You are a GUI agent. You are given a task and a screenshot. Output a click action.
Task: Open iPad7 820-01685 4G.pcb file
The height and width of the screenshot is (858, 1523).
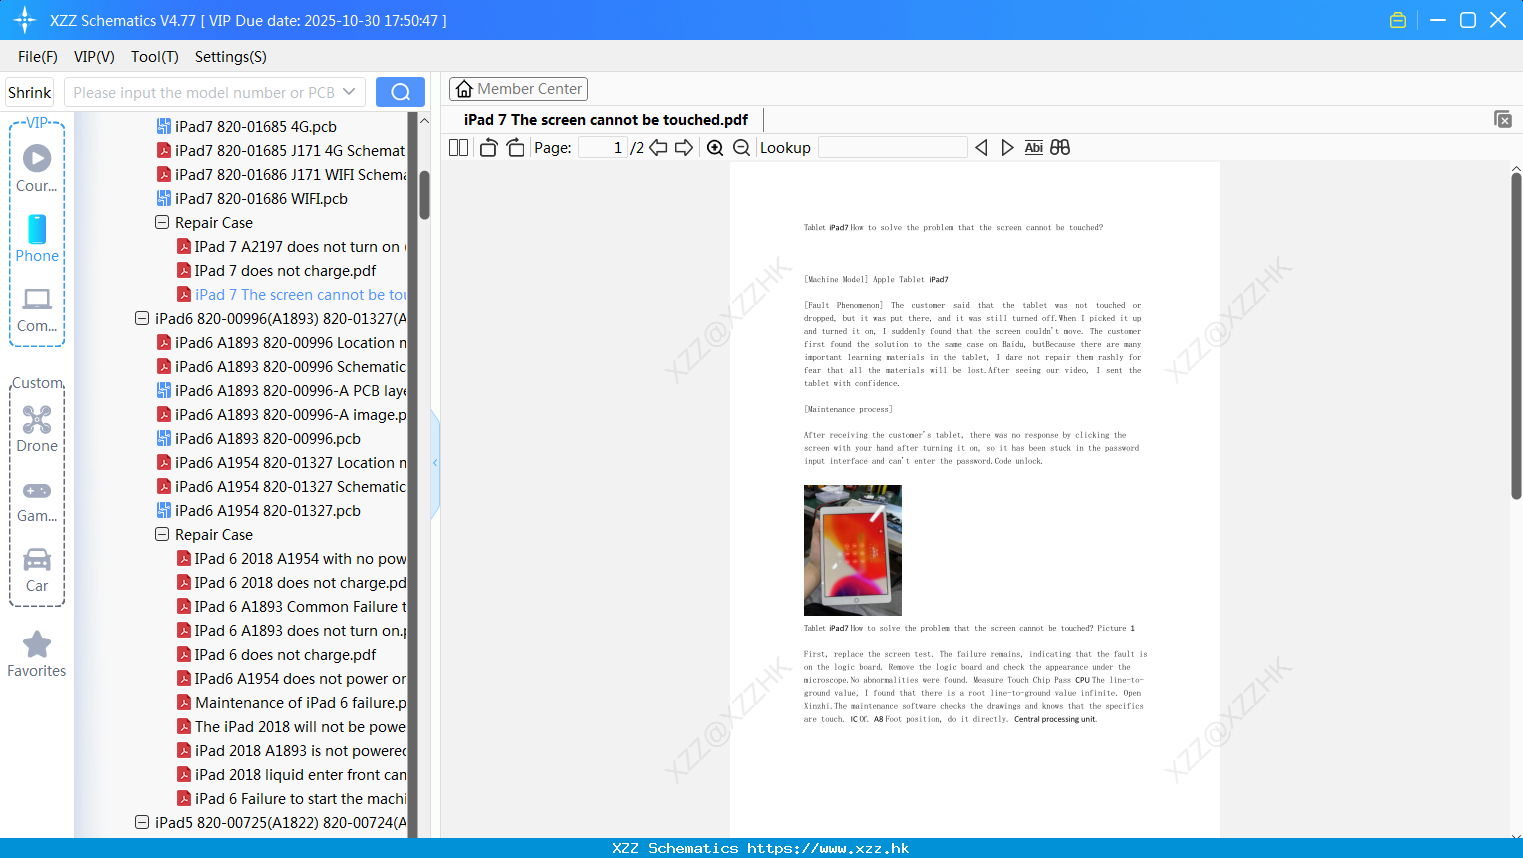pos(256,126)
